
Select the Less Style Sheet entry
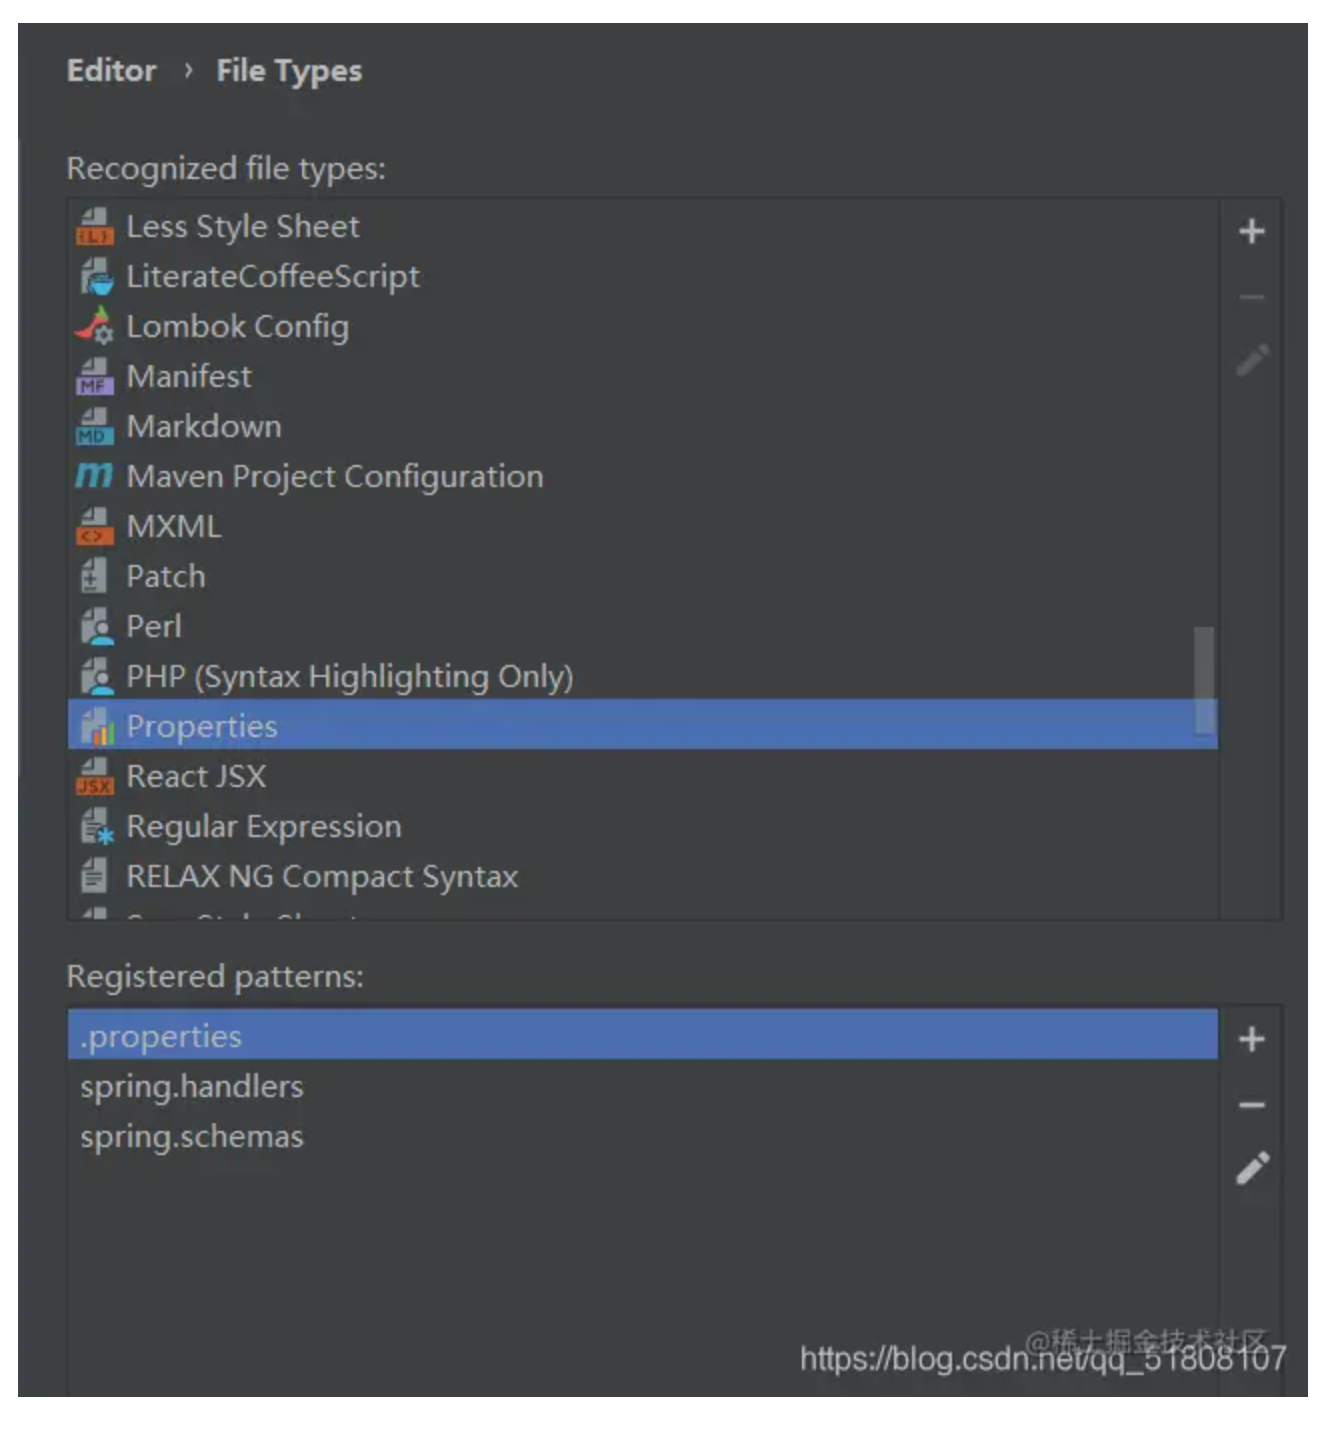[x=242, y=227]
